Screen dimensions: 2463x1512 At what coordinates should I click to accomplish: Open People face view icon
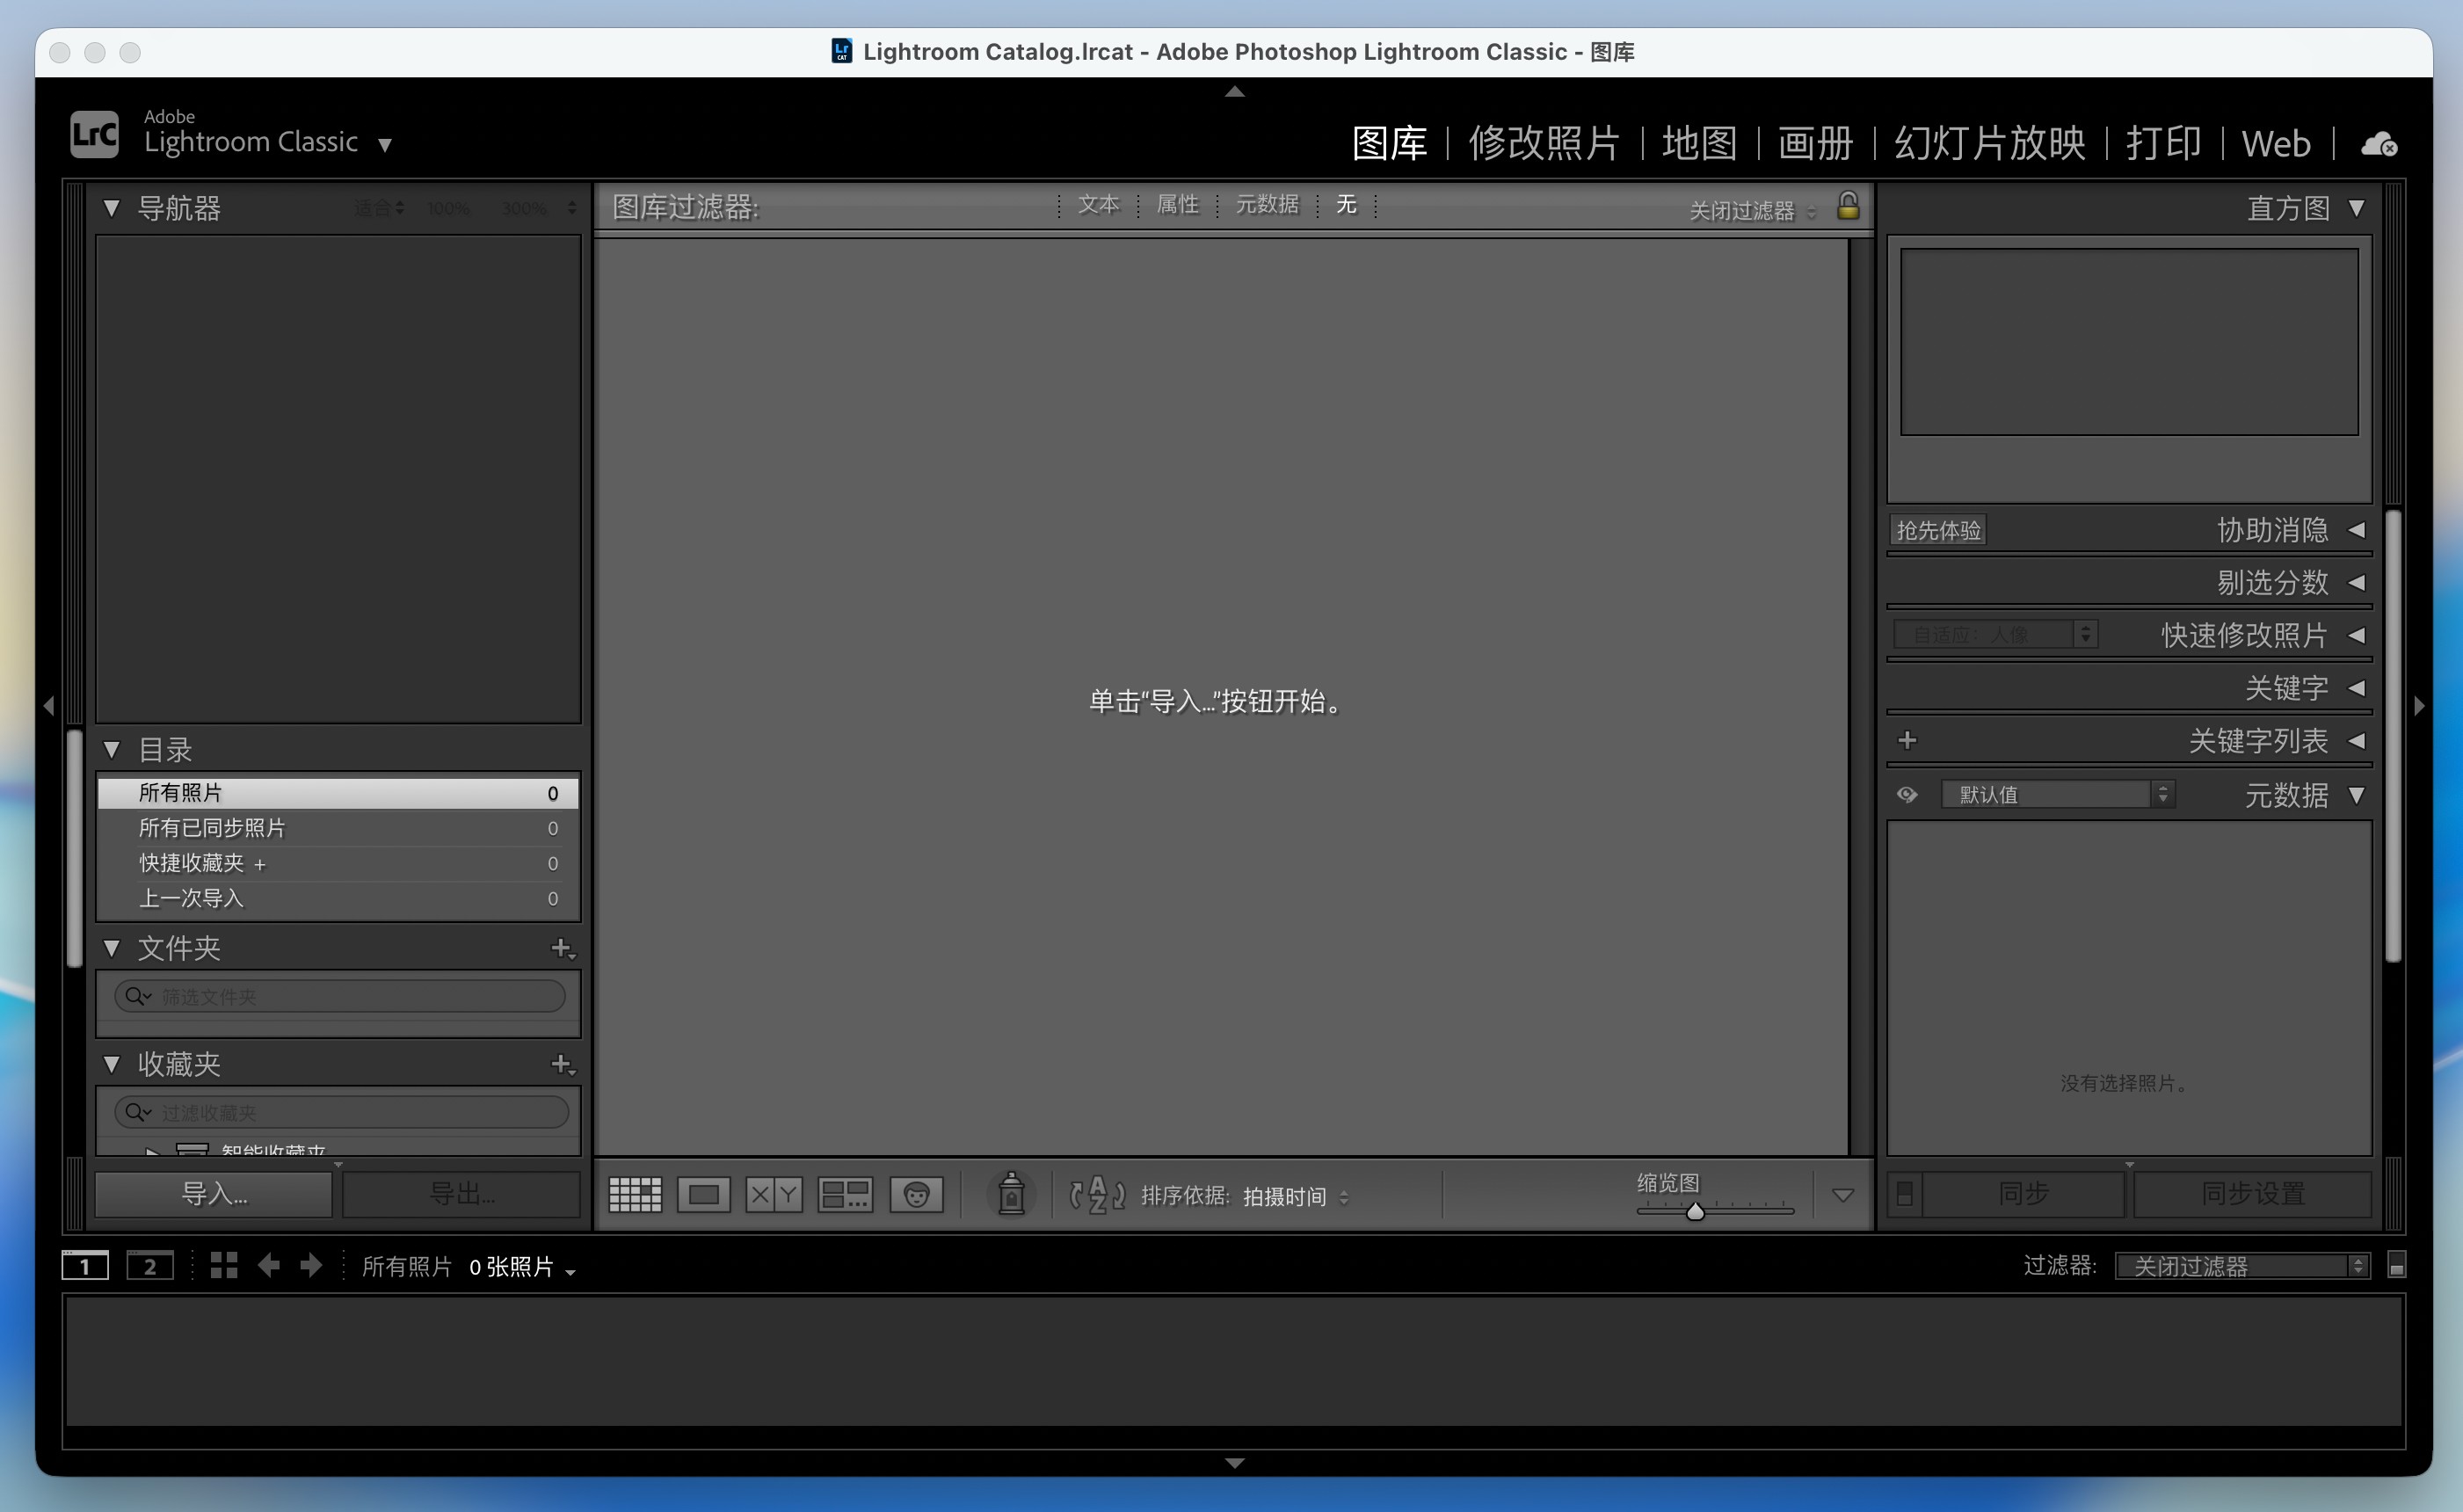click(916, 1194)
